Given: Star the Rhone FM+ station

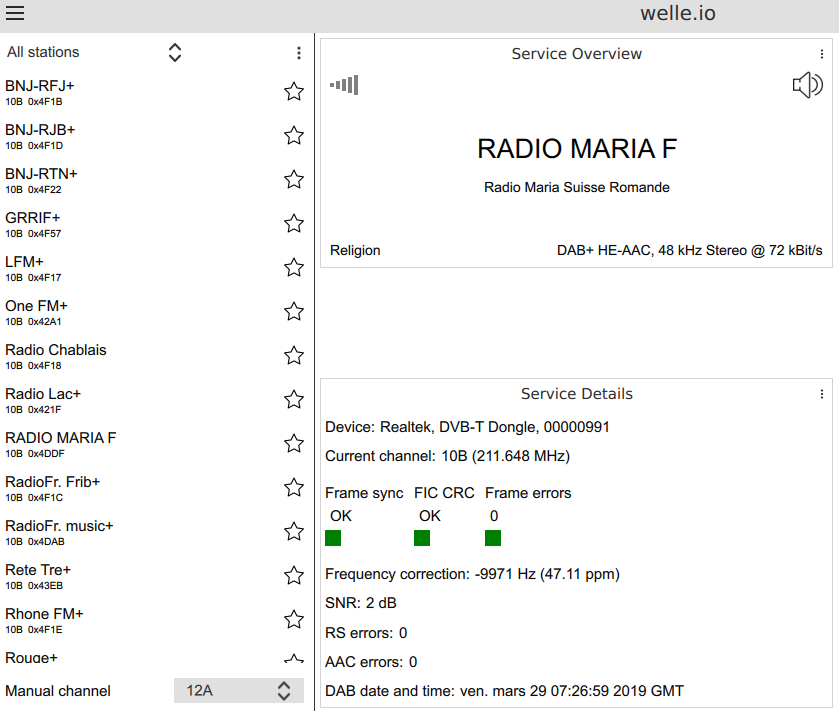Looking at the screenshot, I should pyautogui.click(x=294, y=620).
